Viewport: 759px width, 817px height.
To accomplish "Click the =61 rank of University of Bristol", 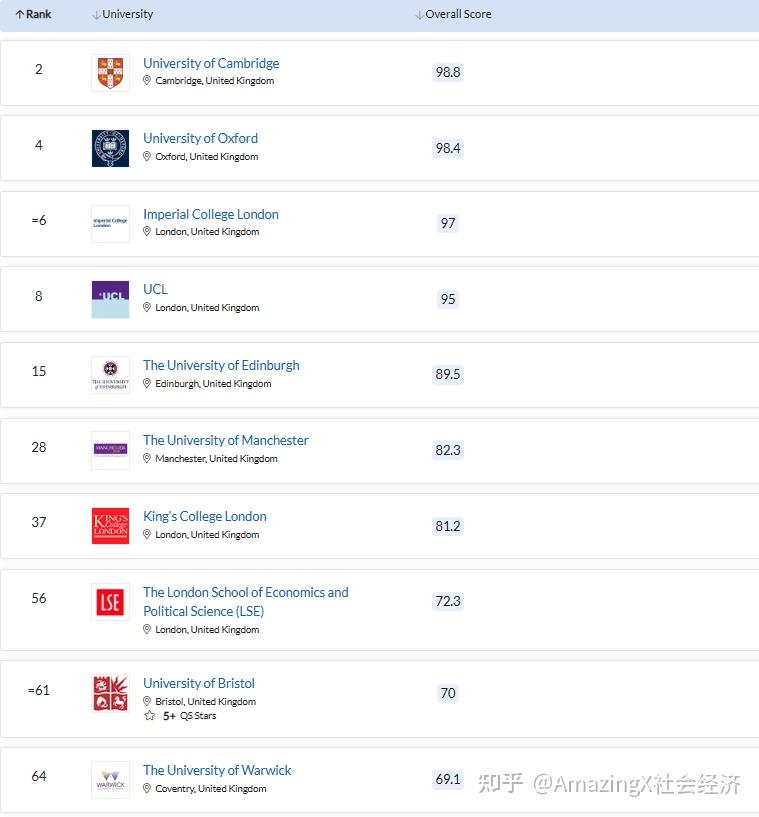I will coord(39,690).
